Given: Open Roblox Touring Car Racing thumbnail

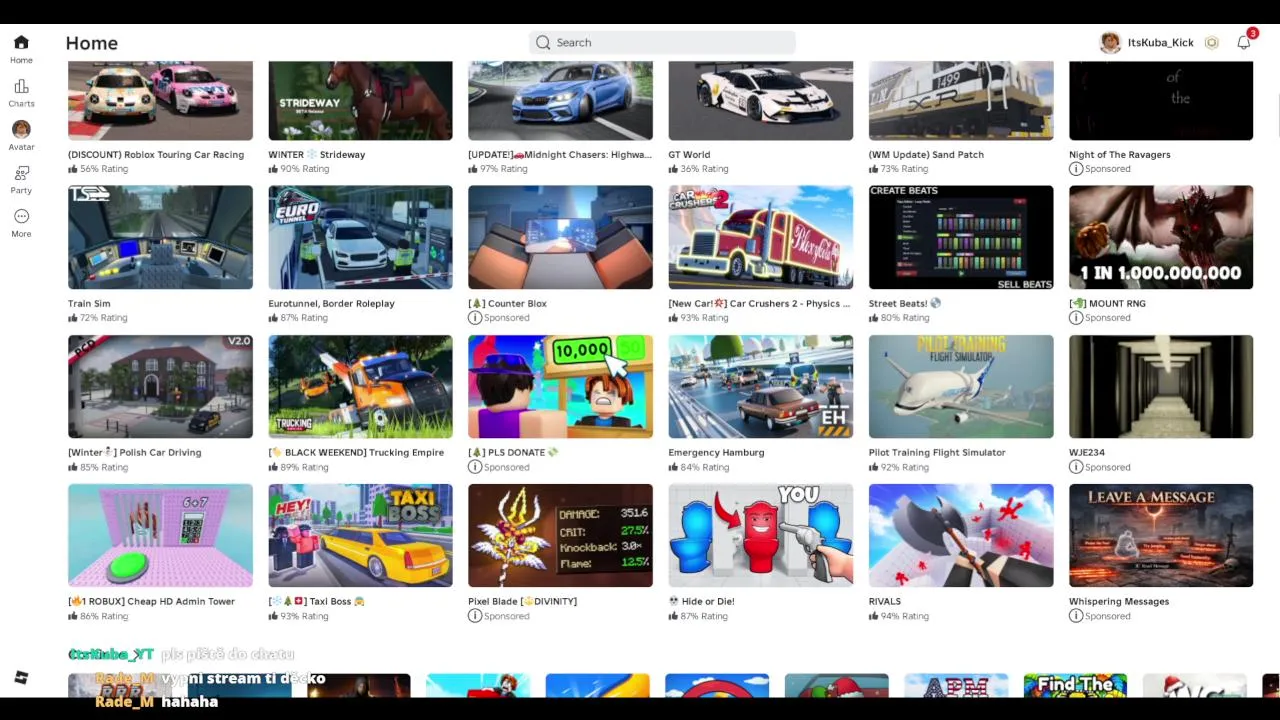Looking at the screenshot, I should [160, 100].
